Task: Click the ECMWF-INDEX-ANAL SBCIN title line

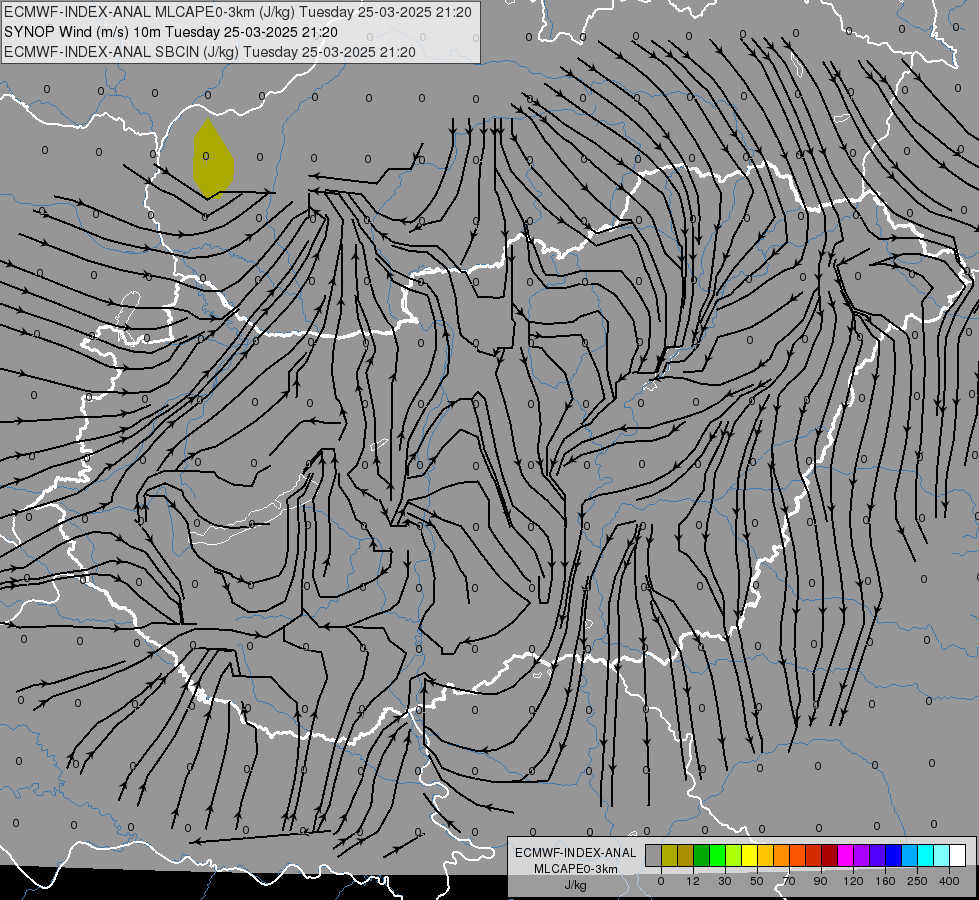Action: point(210,52)
